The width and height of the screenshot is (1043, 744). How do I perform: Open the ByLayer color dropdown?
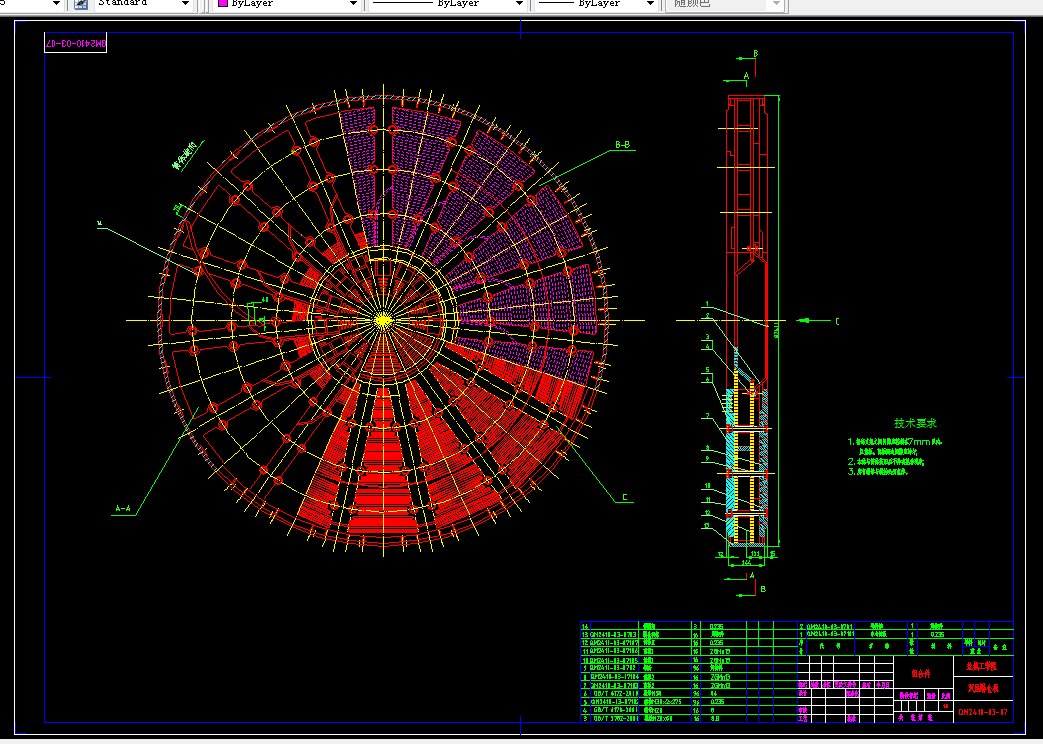pos(353,3)
